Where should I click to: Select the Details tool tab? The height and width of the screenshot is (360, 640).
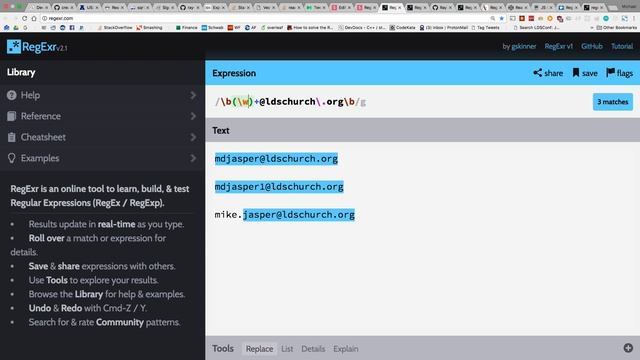click(x=313, y=349)
